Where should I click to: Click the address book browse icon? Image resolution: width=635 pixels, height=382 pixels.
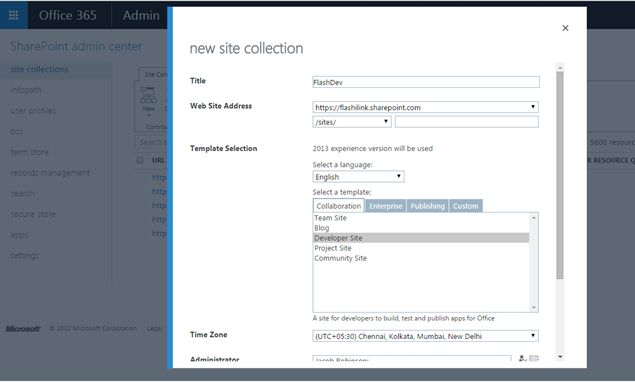pos(534,359)
